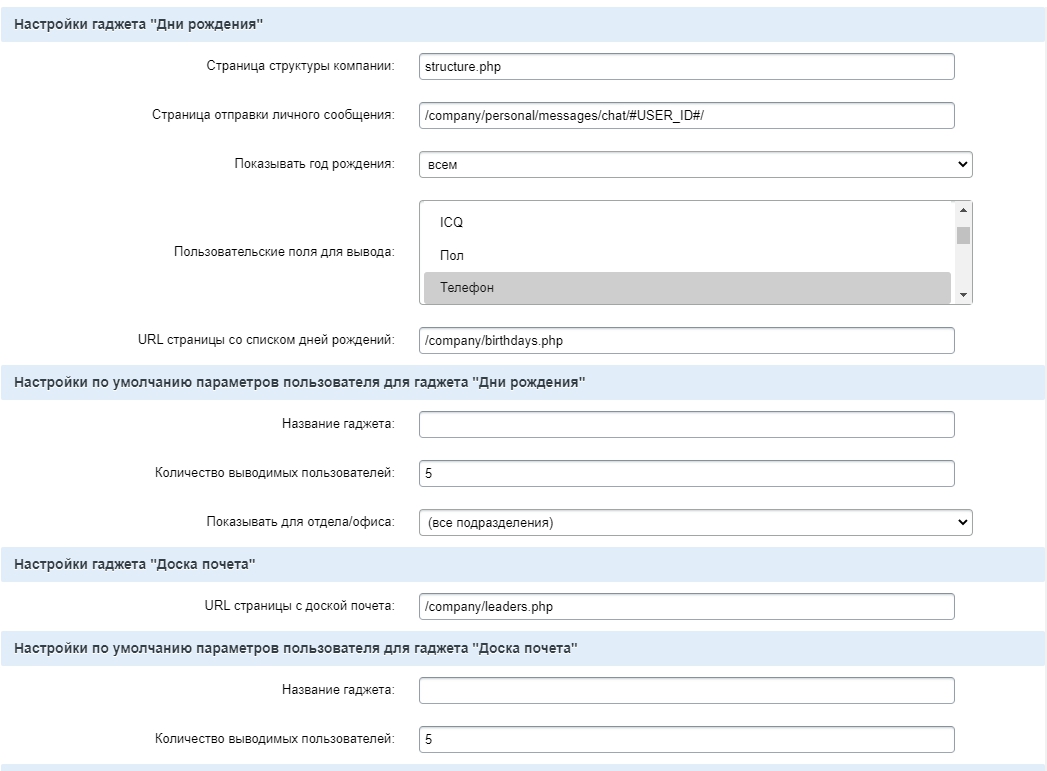Click the listbox scroll up arrow

963,210
